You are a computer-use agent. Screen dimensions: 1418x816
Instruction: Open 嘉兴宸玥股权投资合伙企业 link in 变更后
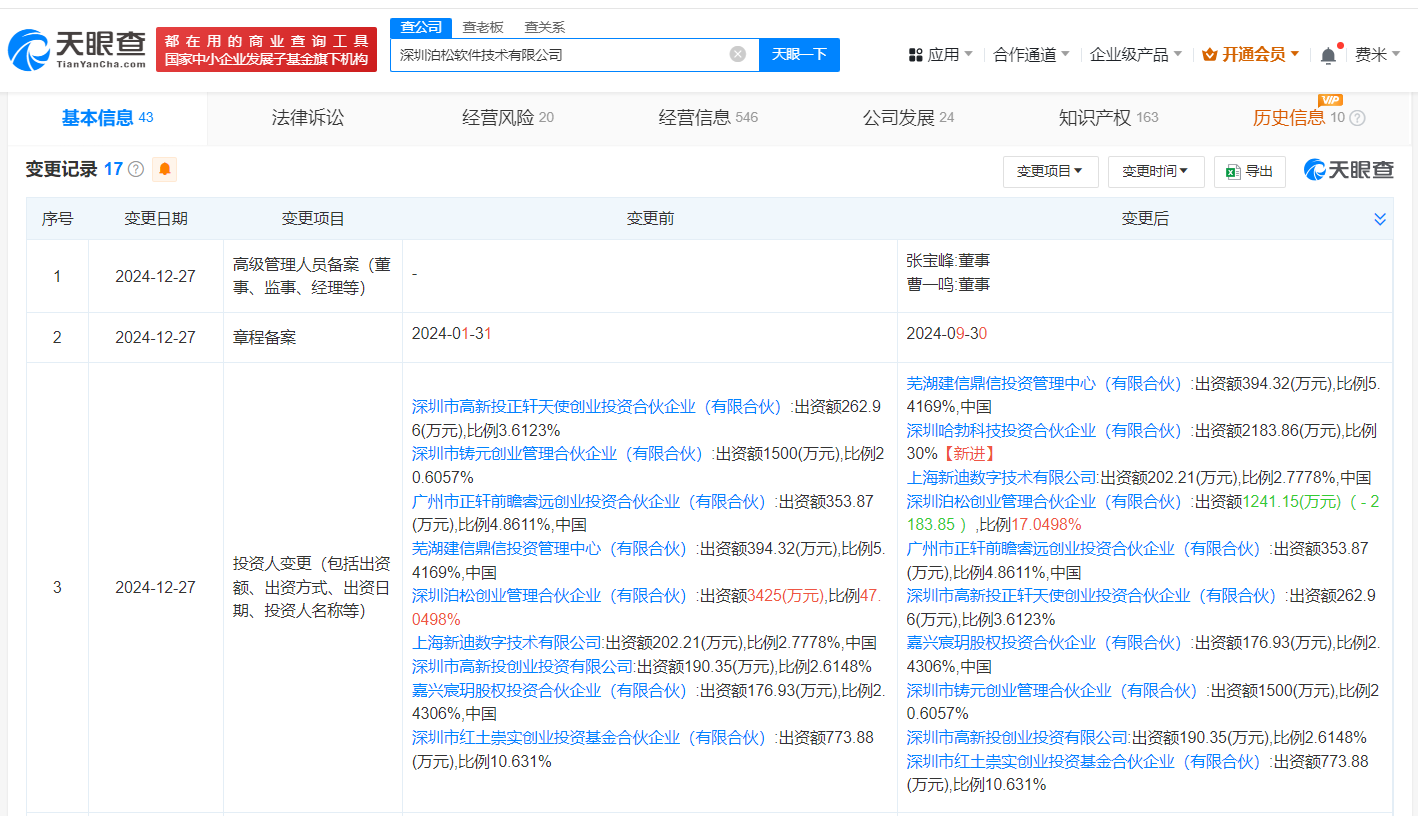(x=1049, y=642)
